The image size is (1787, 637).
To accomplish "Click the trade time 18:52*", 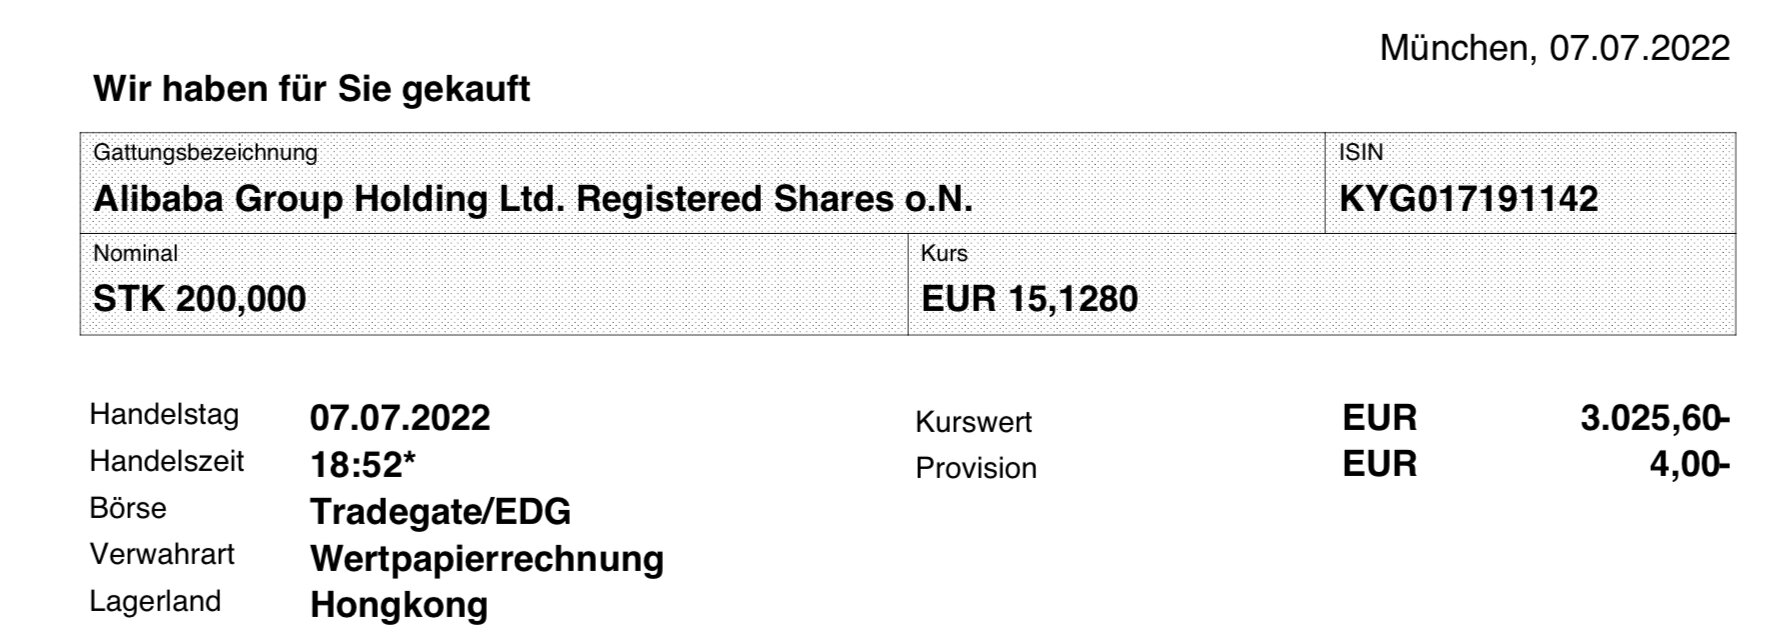I will [363, 465].
